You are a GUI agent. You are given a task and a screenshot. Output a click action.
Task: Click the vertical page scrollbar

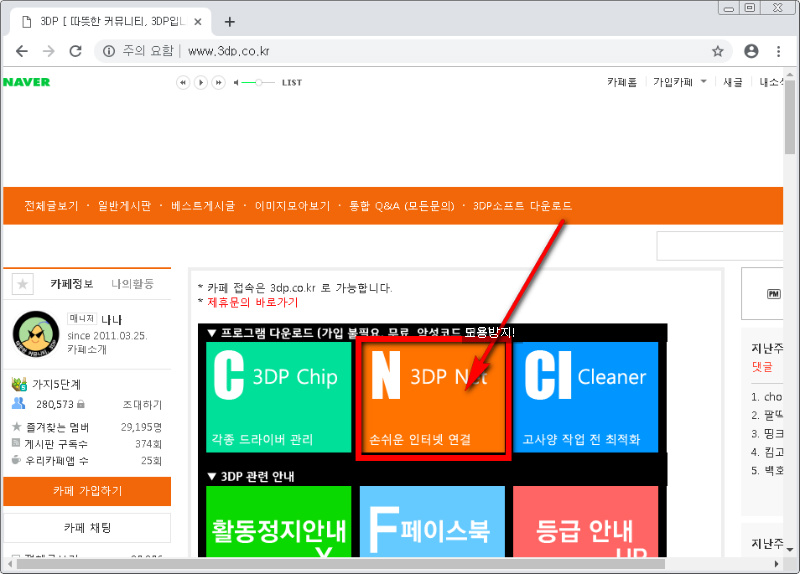coord(789,117)
